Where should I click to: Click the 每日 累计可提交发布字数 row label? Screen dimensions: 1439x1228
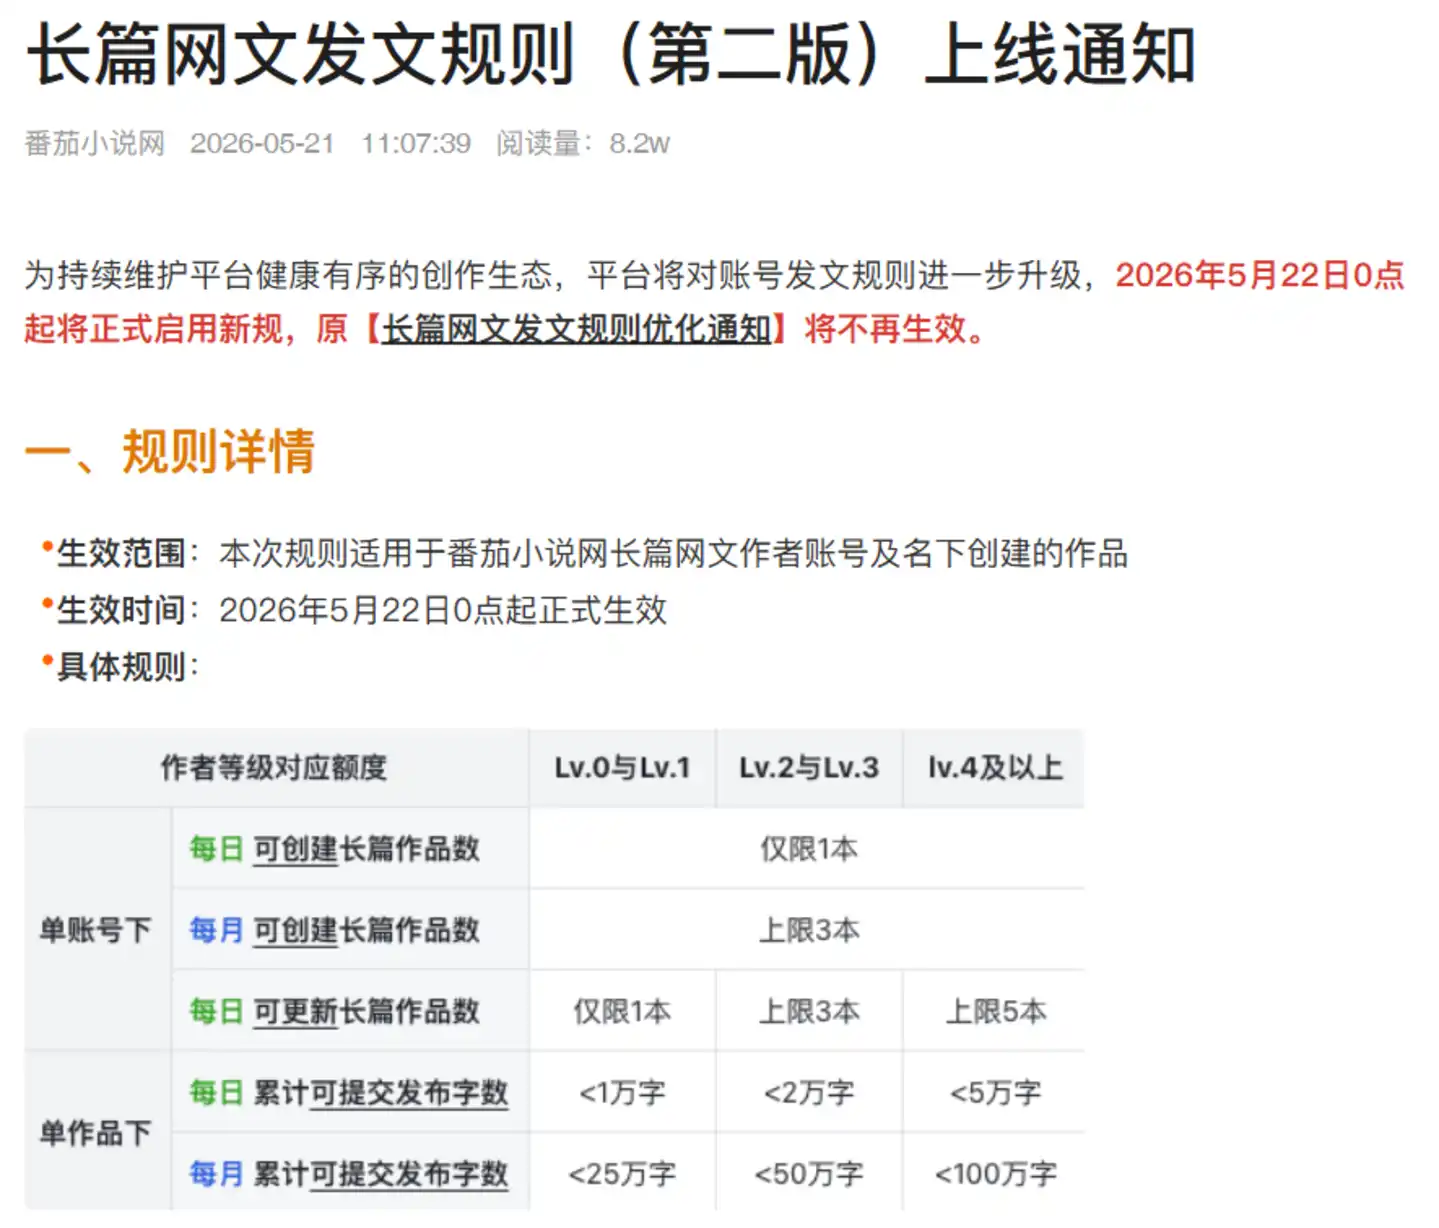tap(349, 1092)
